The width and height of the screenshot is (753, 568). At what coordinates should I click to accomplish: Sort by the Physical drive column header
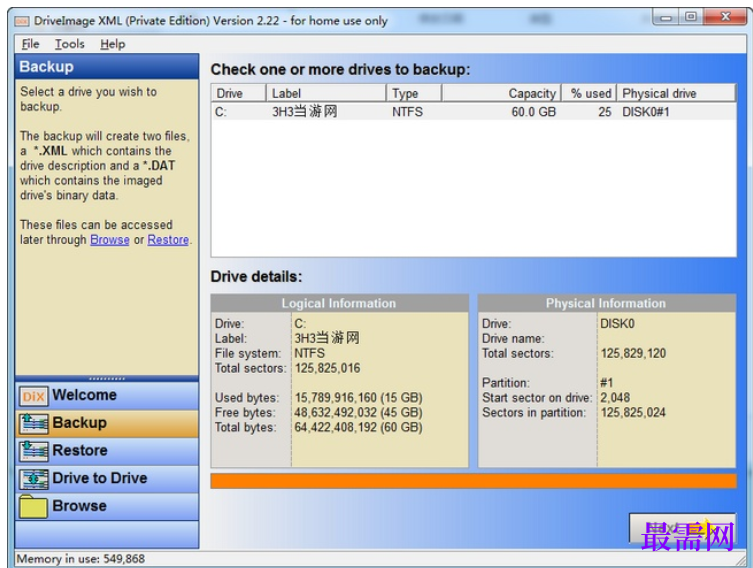tap(676, 93)
